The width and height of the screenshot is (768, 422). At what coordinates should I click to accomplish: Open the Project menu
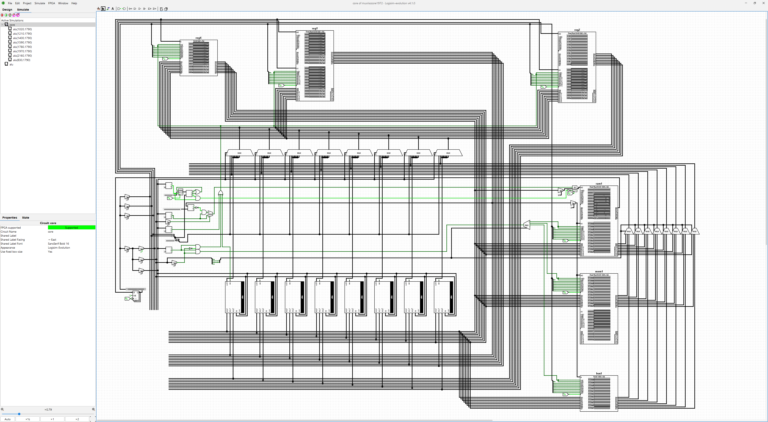pos(27,3)
